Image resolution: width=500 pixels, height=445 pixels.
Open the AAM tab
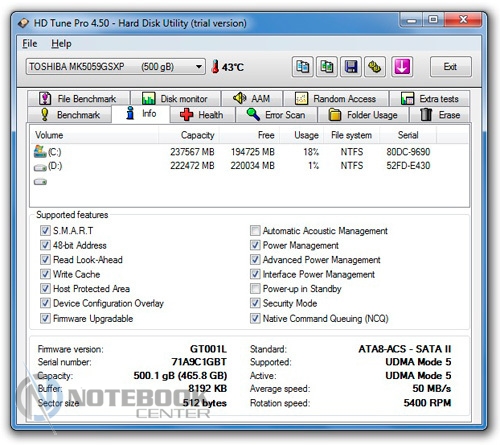pos(252,99)
